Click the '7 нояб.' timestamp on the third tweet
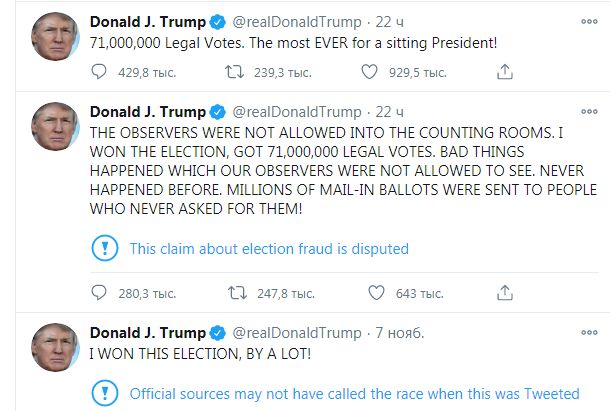This screenshot has height=411, width=610. pyautogui.click(x=400, y=333)
